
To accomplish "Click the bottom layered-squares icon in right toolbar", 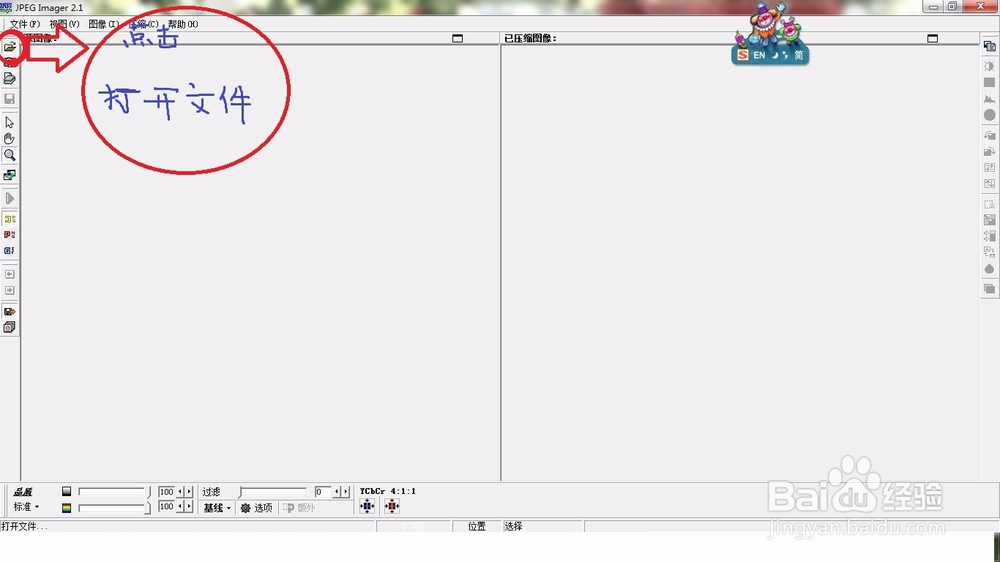I will click(x=989, y=289).
